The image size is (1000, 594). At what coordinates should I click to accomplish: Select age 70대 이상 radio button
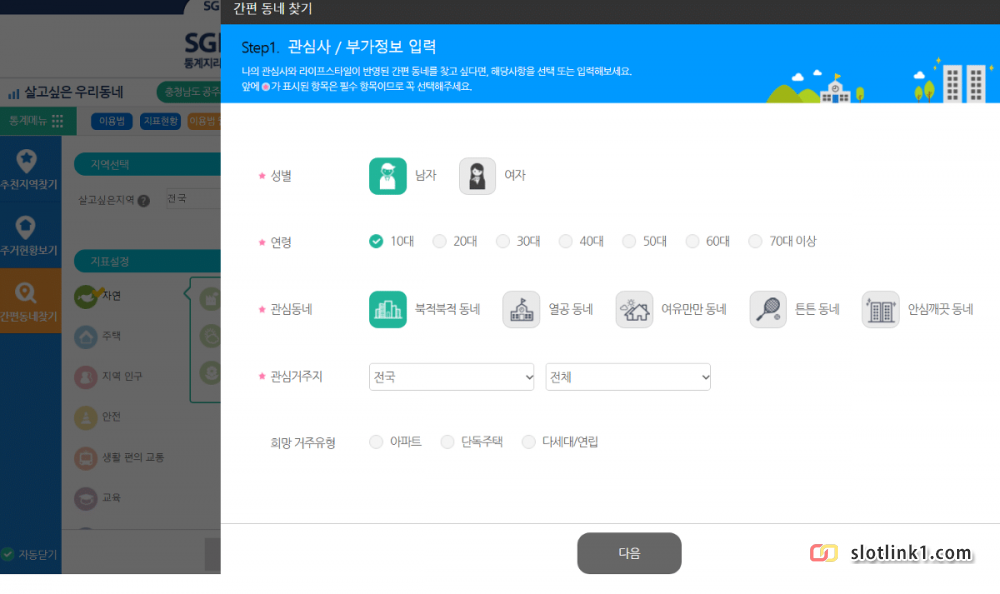pos(755,241)
